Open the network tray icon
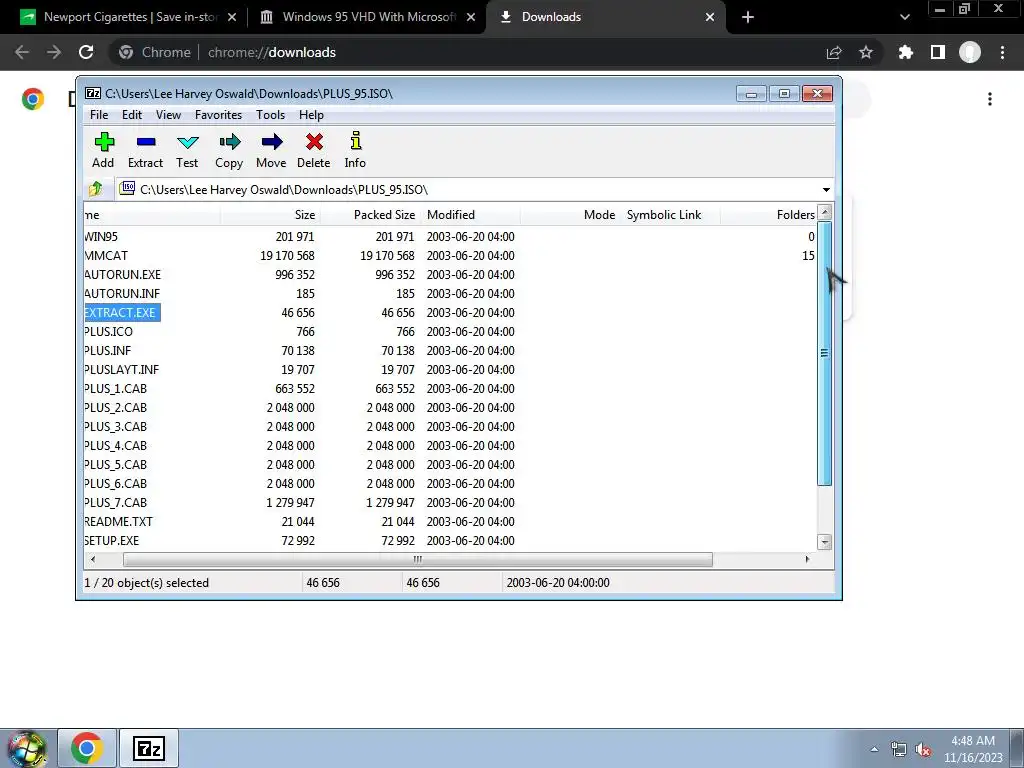 coord(899,750)
